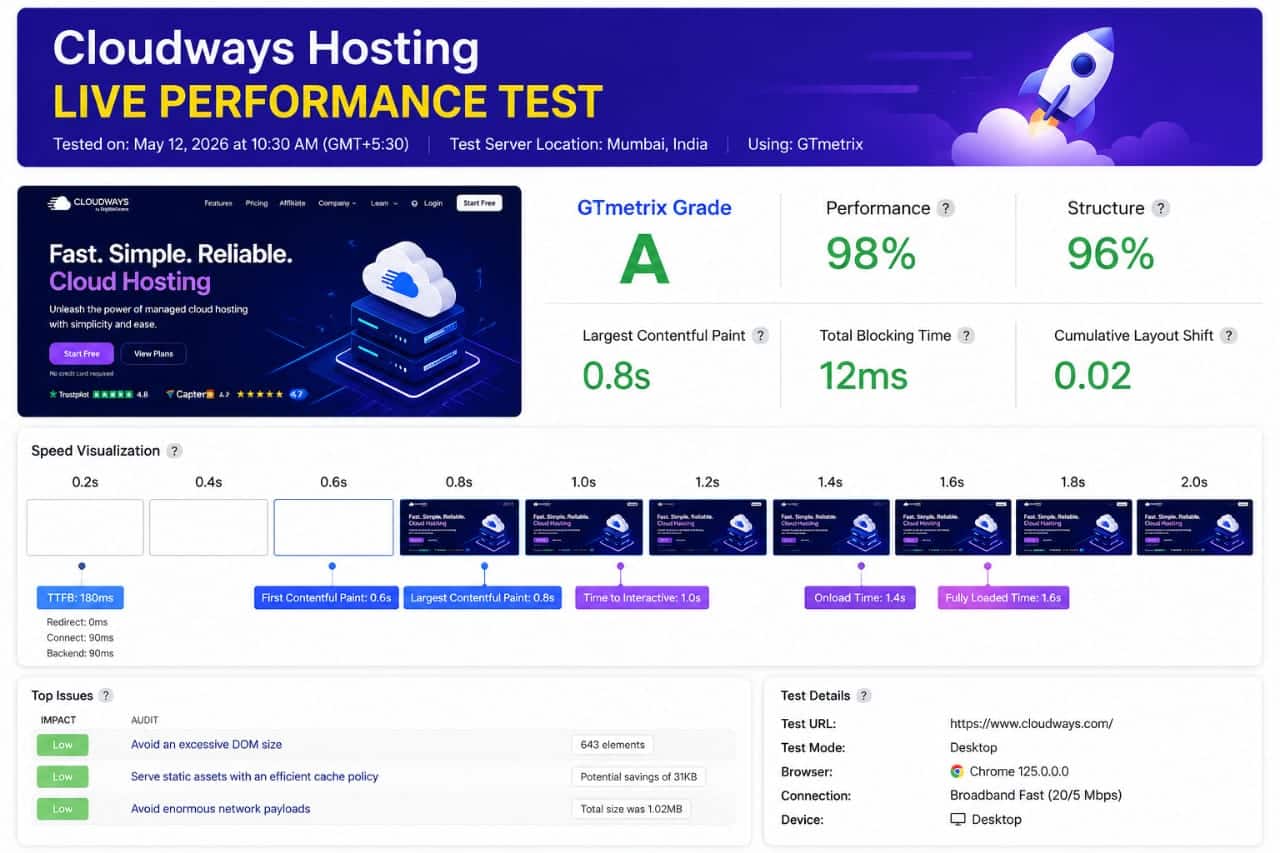This screenshot has height=853, width=1280.
Task: Click the Potential savings of 31KB value
Action: 639,776
